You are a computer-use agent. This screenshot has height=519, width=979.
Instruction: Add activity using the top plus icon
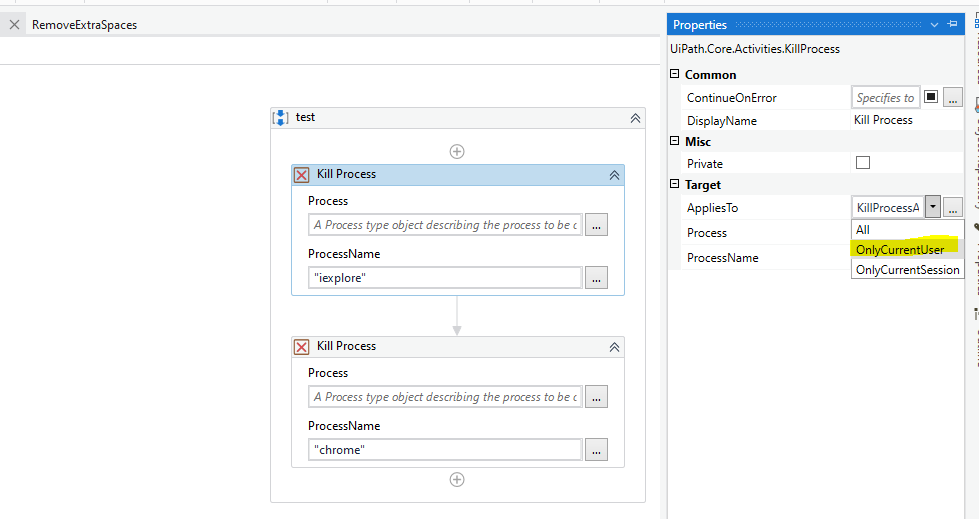click(x=457, y=152)
